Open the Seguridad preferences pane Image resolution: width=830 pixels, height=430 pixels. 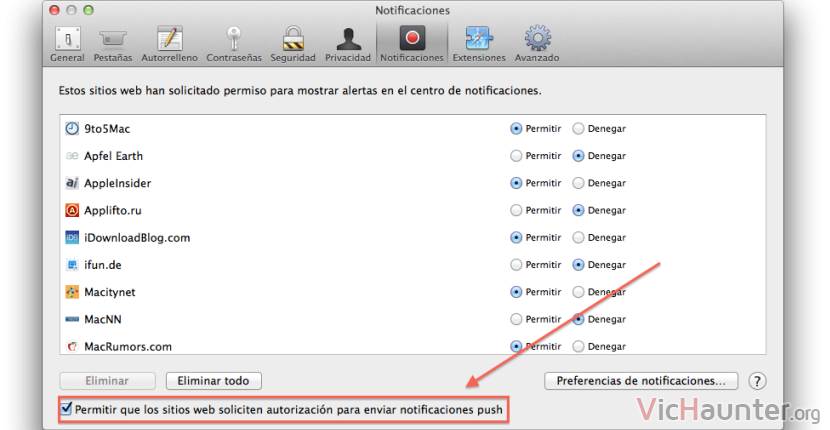(x=293, y=44)
